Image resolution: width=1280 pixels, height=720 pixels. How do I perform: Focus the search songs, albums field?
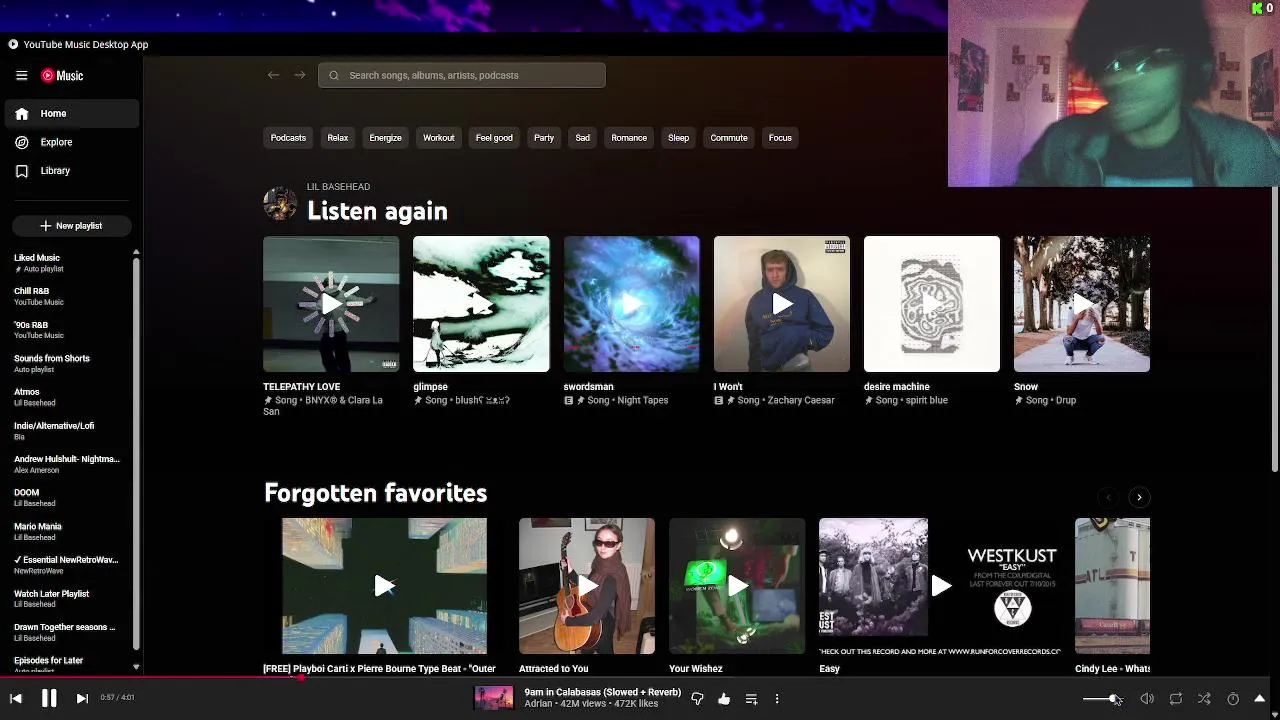[x=462, y=75]
